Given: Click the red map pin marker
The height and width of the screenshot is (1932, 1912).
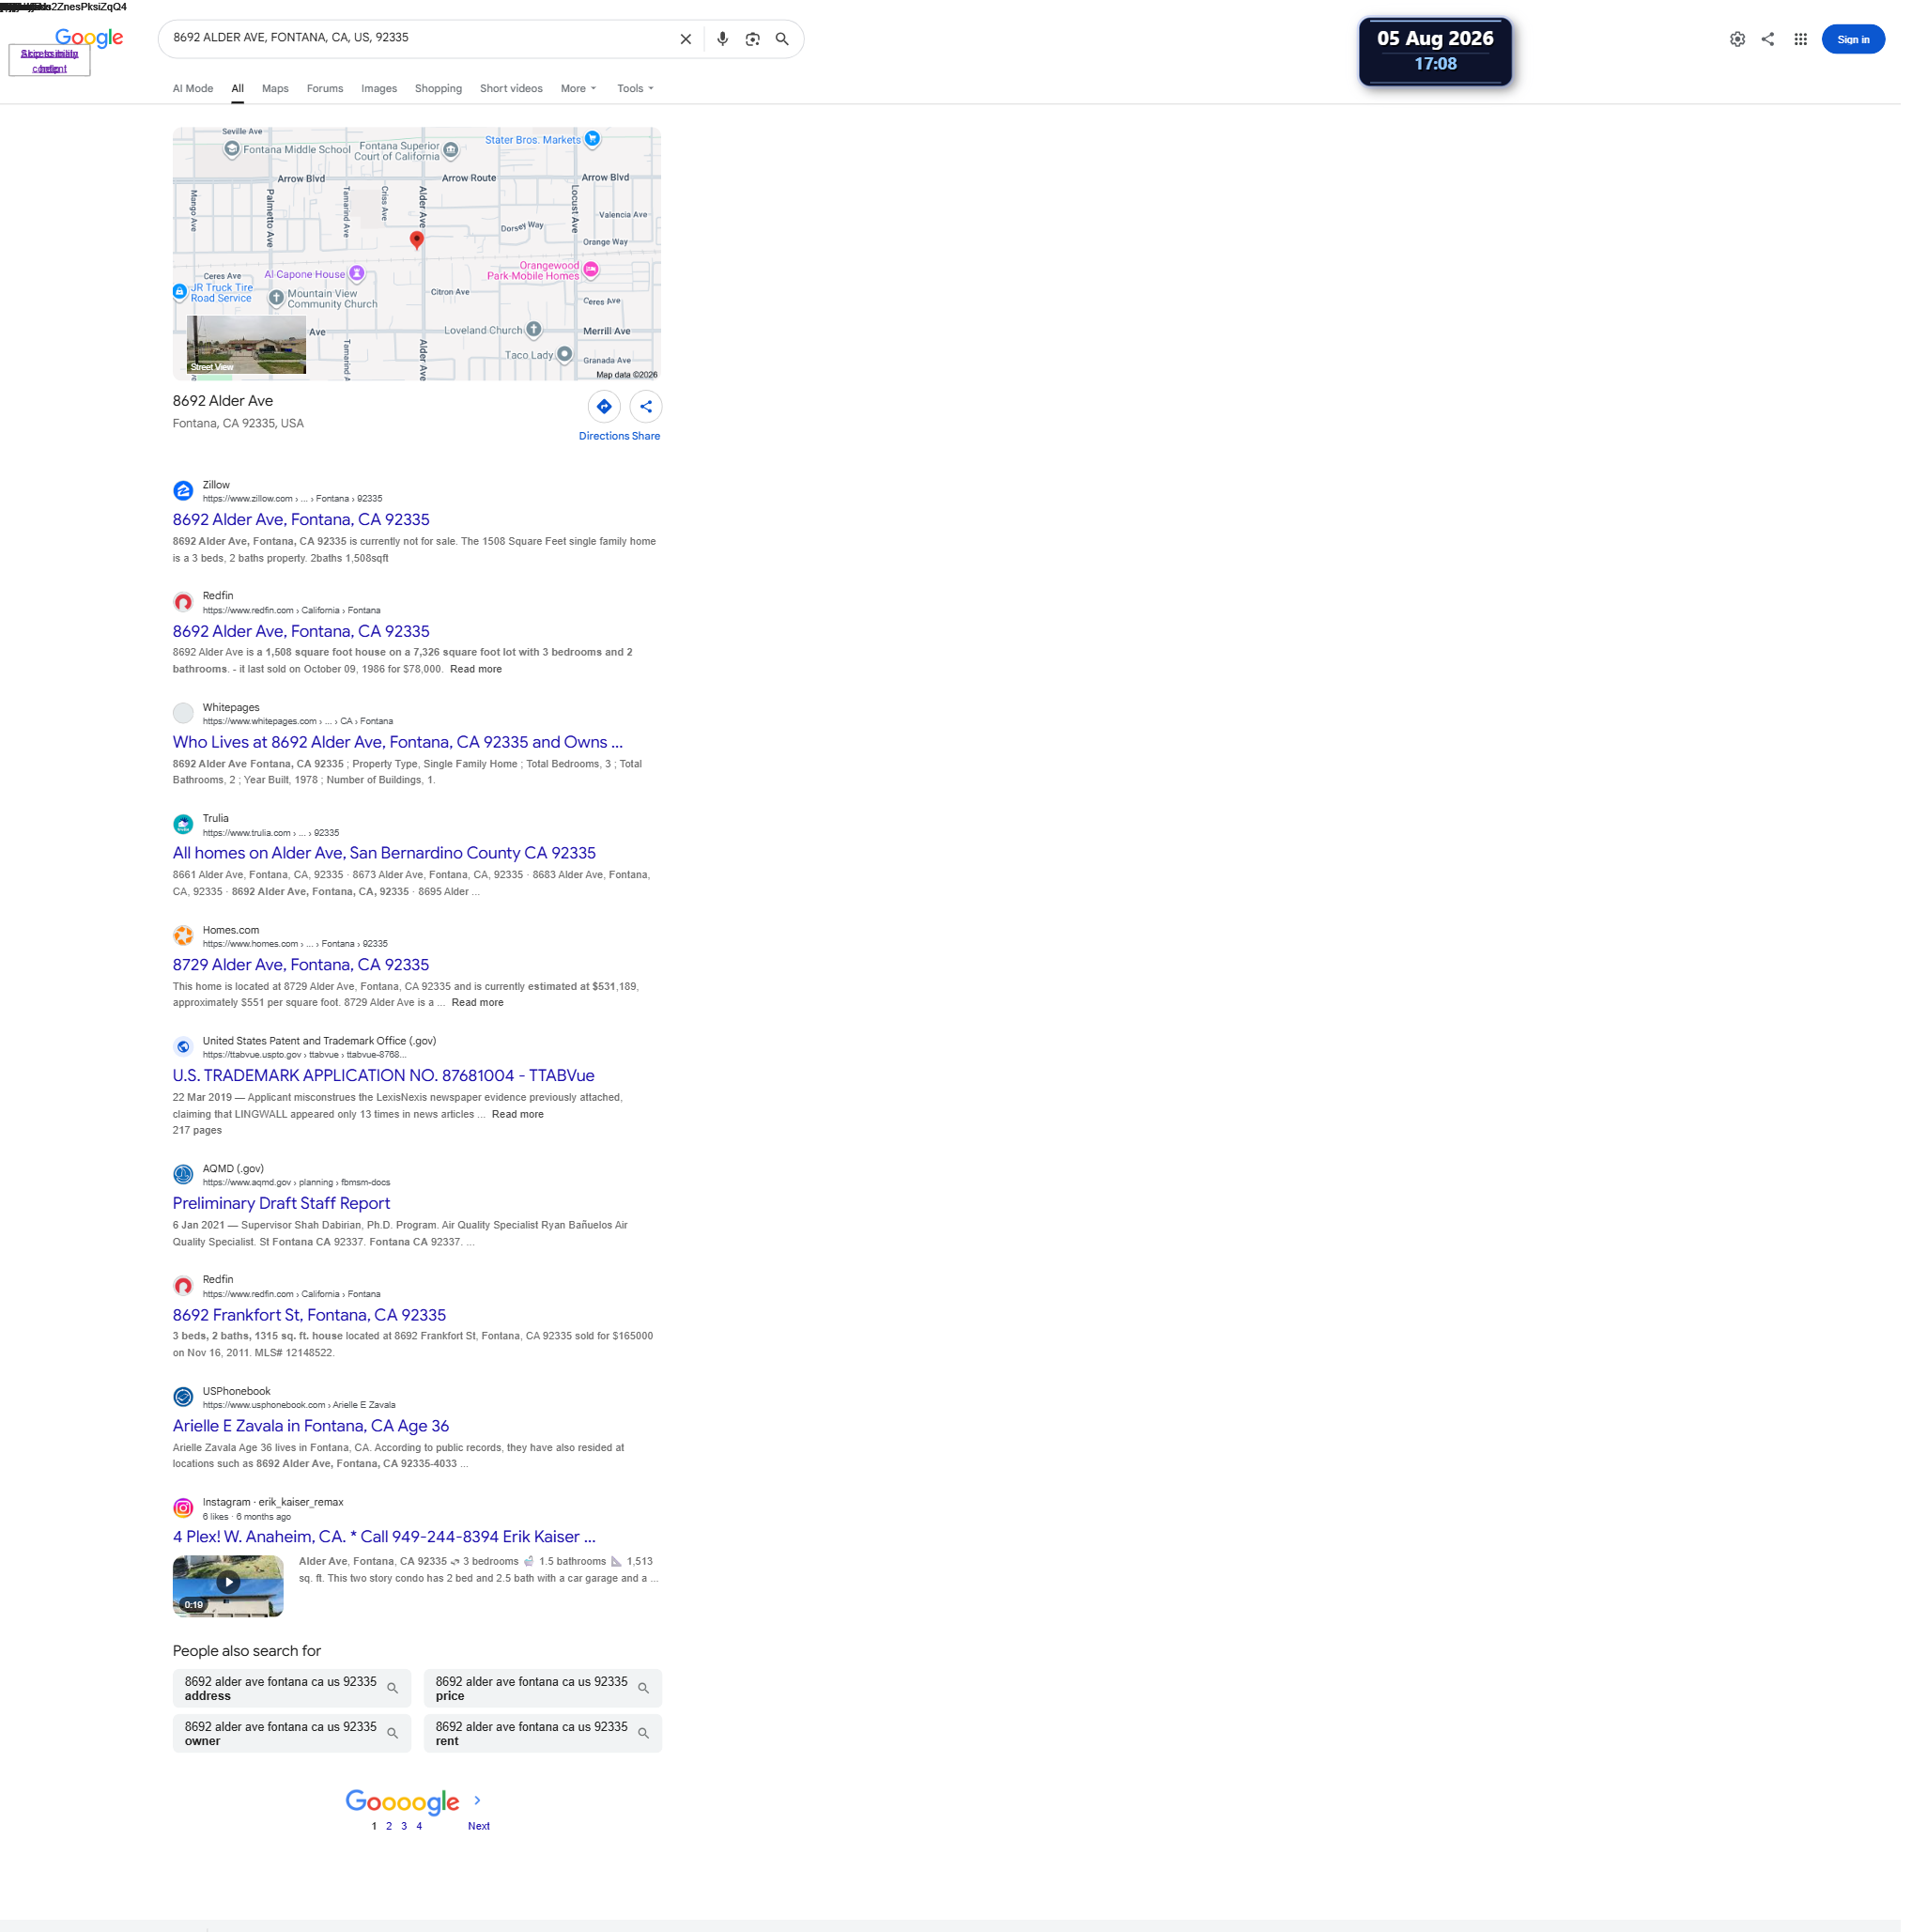Looking at the screenshot, I should (x=417, y=239).
